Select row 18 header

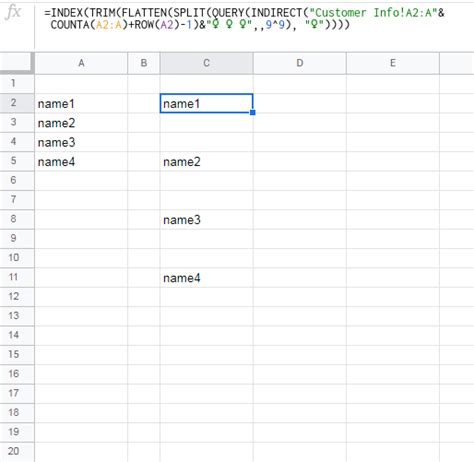click(x=17, y=413)
